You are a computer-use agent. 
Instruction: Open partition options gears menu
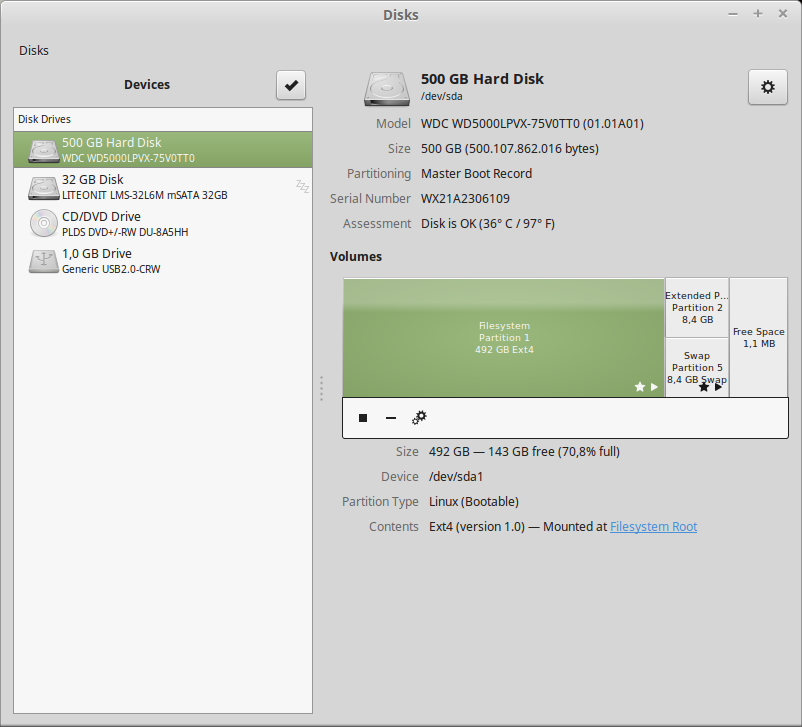click(x=419, y=418)
